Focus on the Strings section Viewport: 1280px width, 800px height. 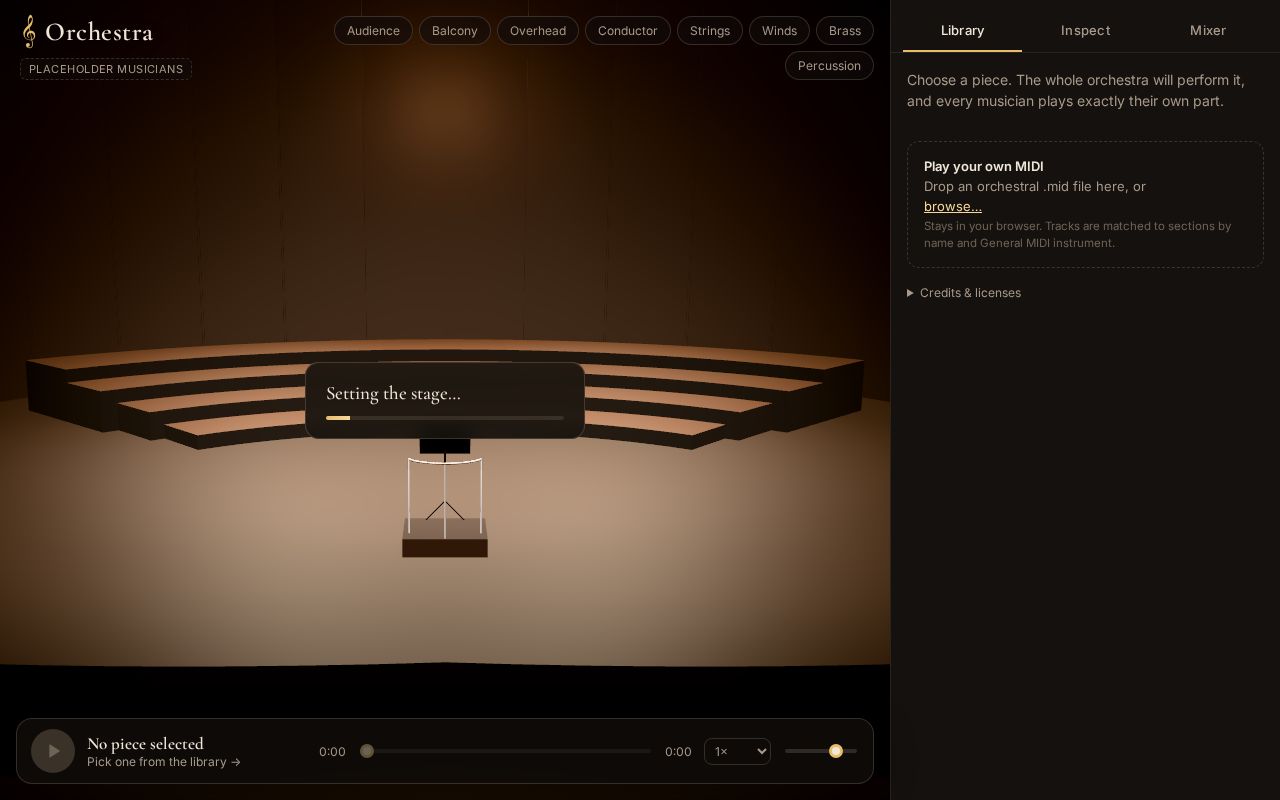pyautogui.click(x=710, y=31)
